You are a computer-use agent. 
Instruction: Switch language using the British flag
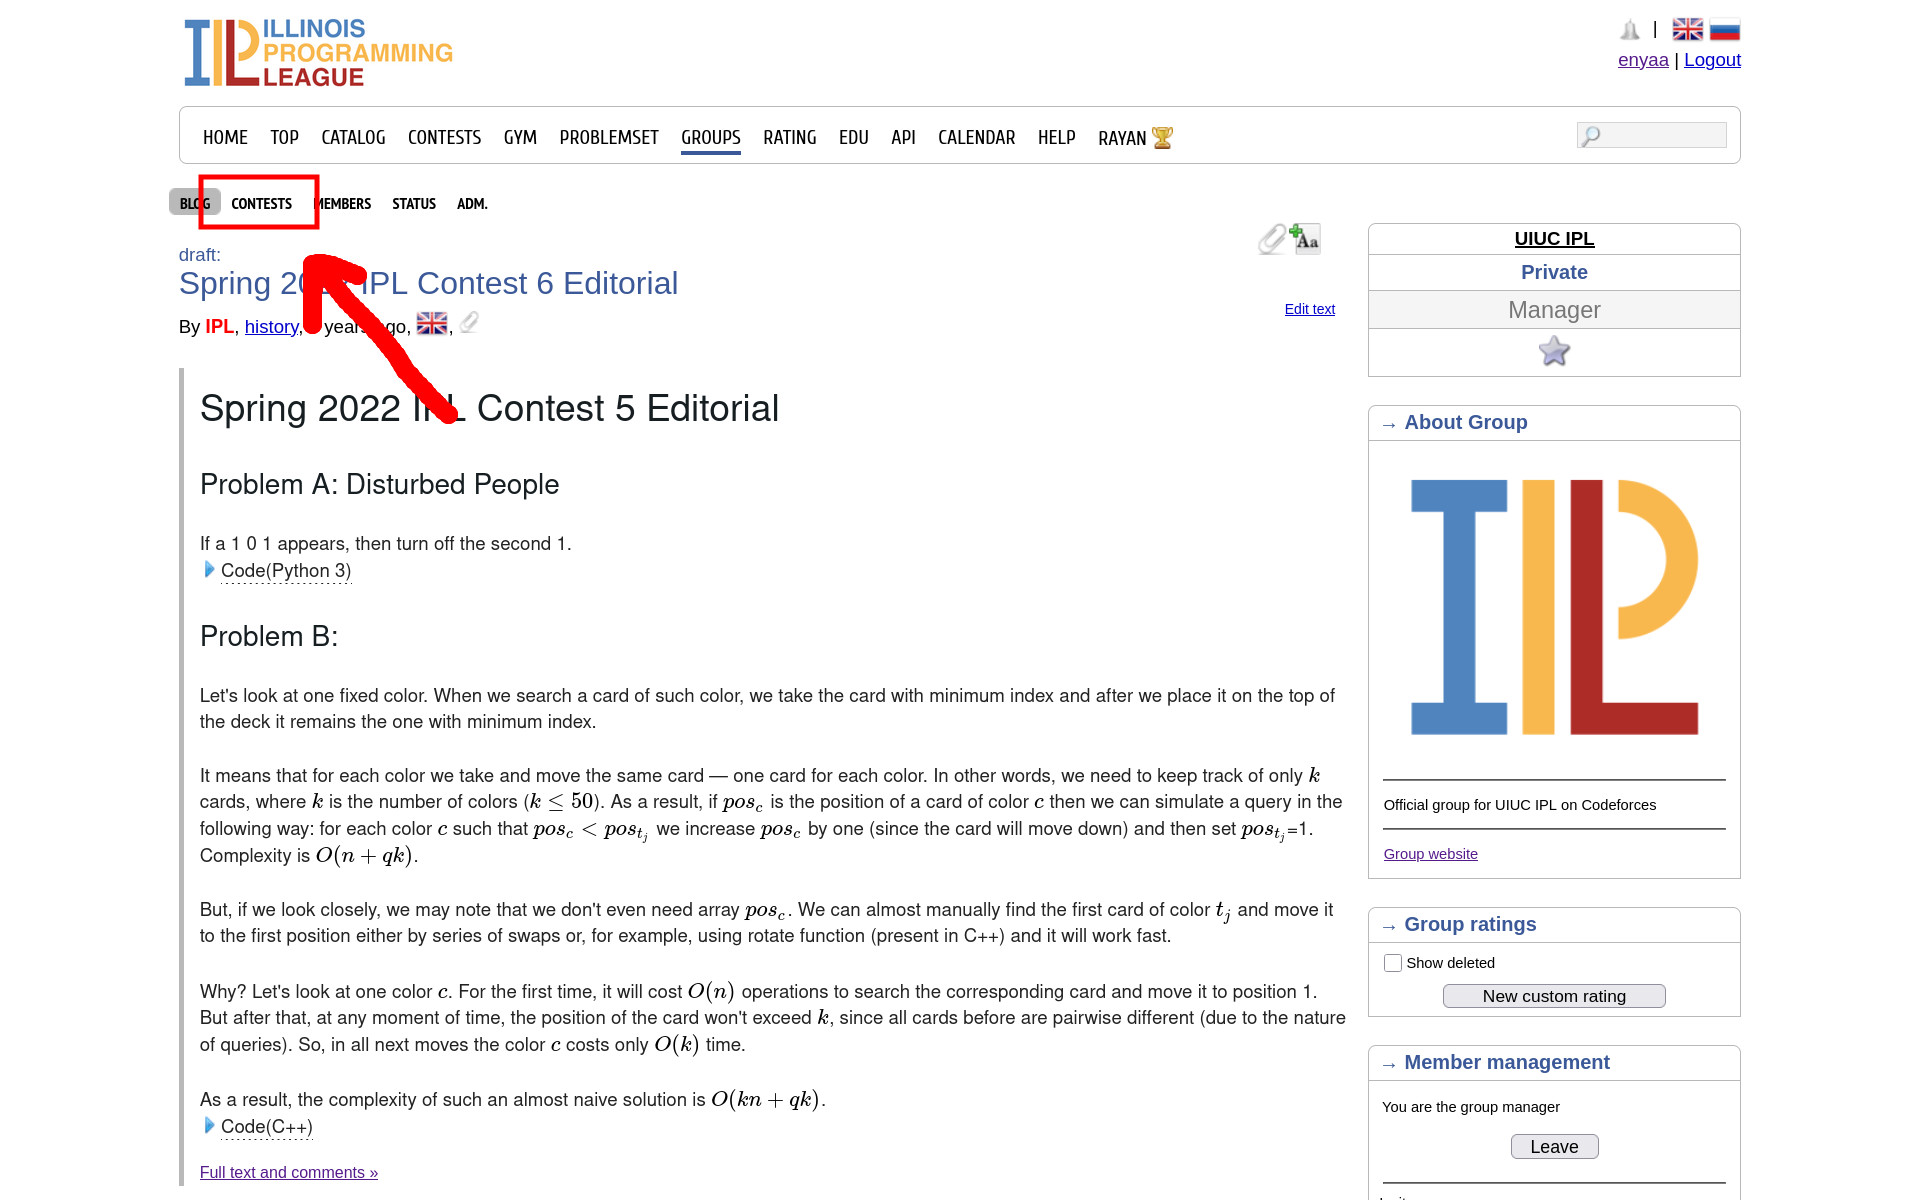1687,30
